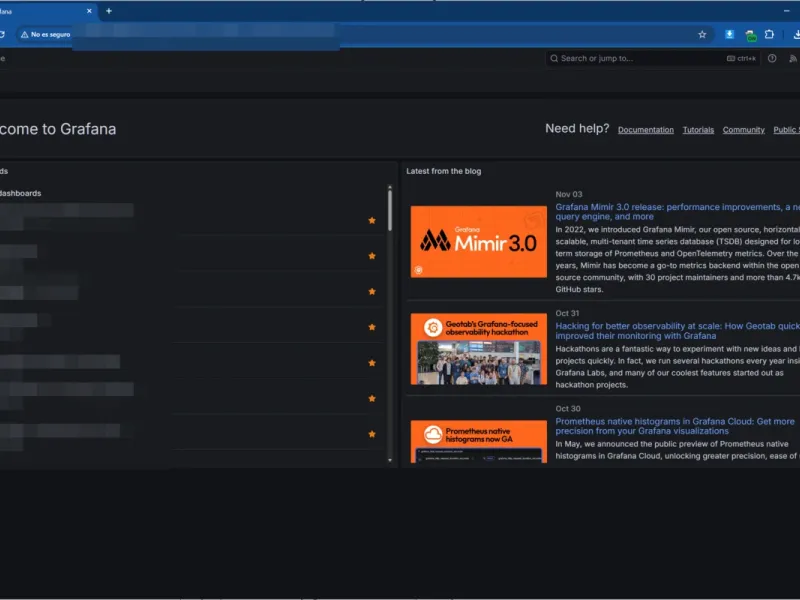This screenshot has height=600, width=800.
Task: Open the Tutorials link
Action: 698,130
